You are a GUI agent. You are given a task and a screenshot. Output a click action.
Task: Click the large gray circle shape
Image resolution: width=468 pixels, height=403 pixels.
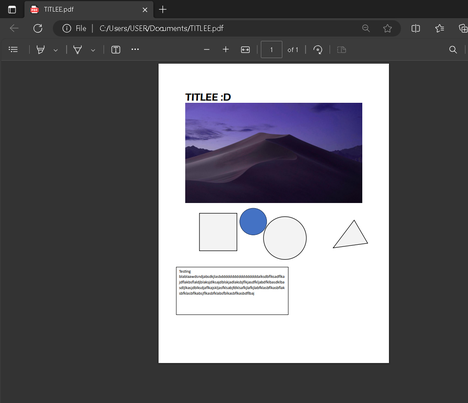285,238
